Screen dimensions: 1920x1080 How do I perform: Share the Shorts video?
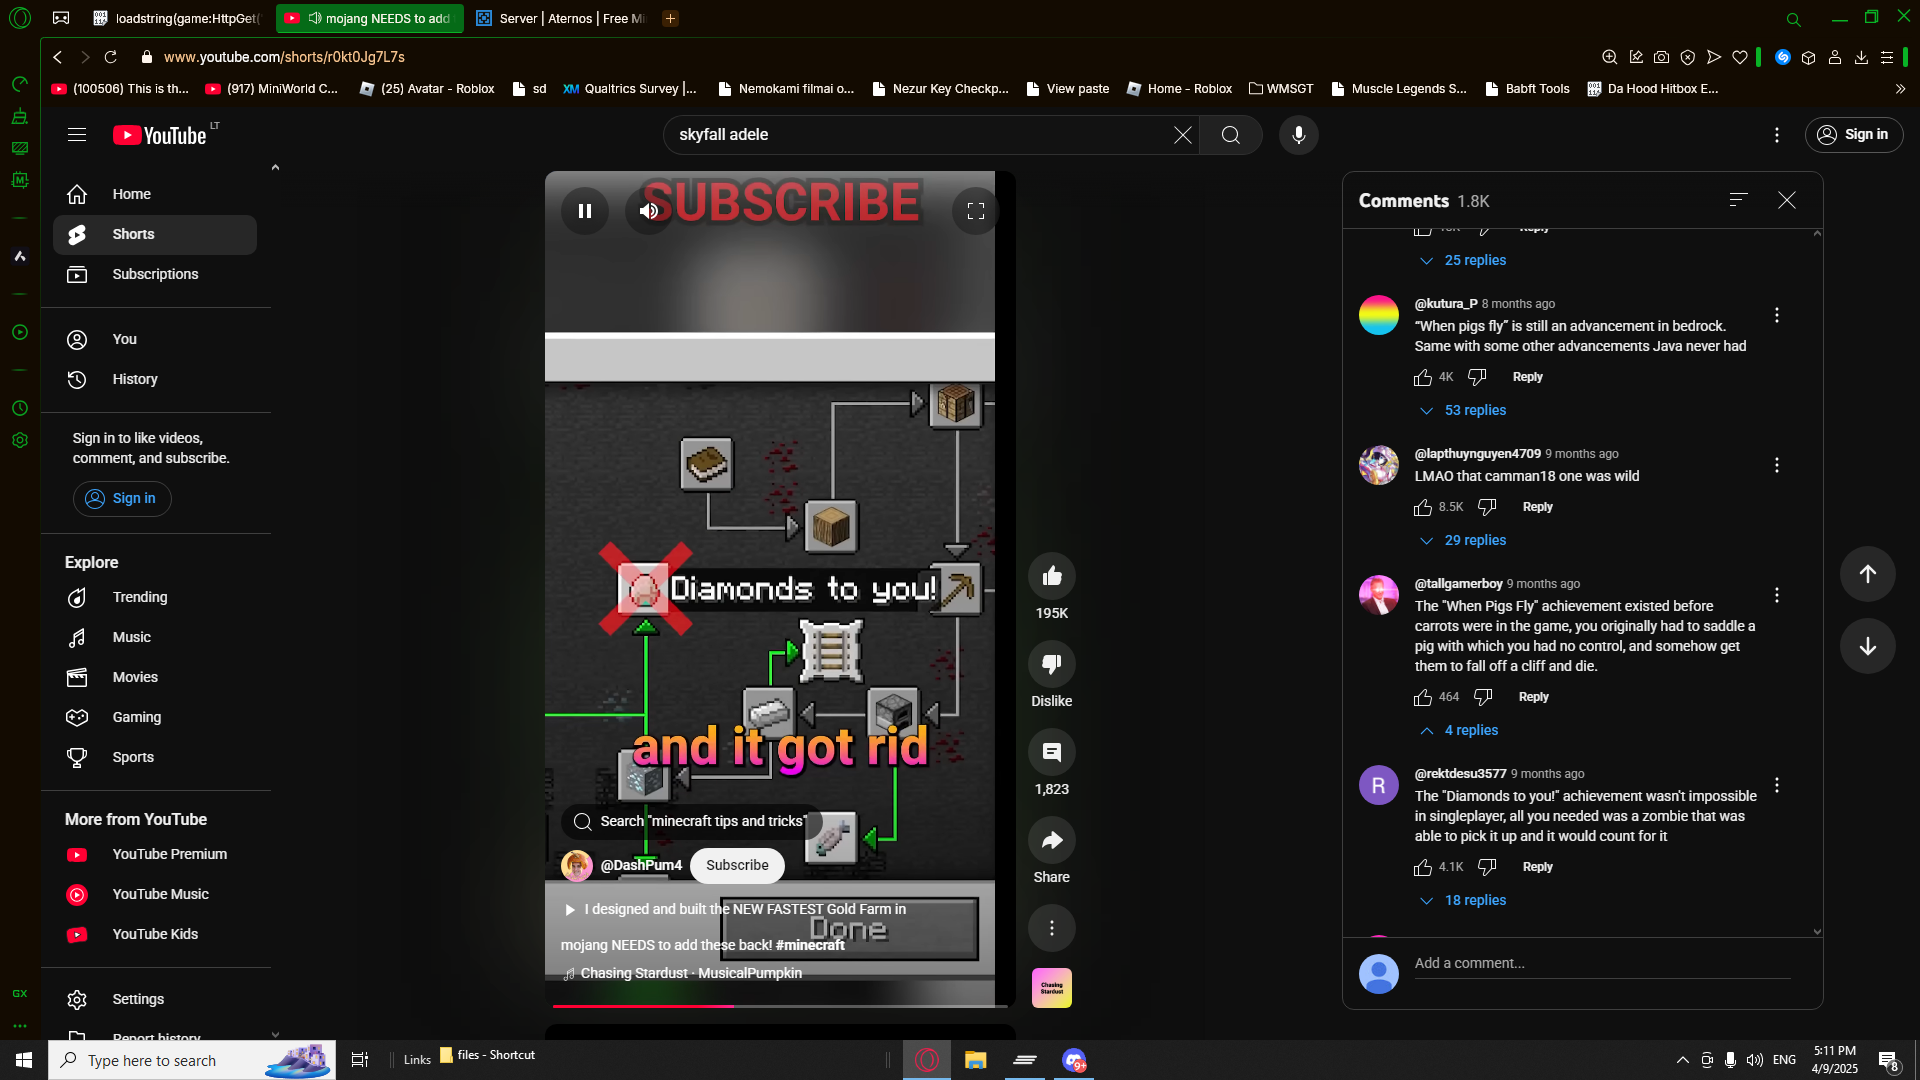tap(1052, 840)
